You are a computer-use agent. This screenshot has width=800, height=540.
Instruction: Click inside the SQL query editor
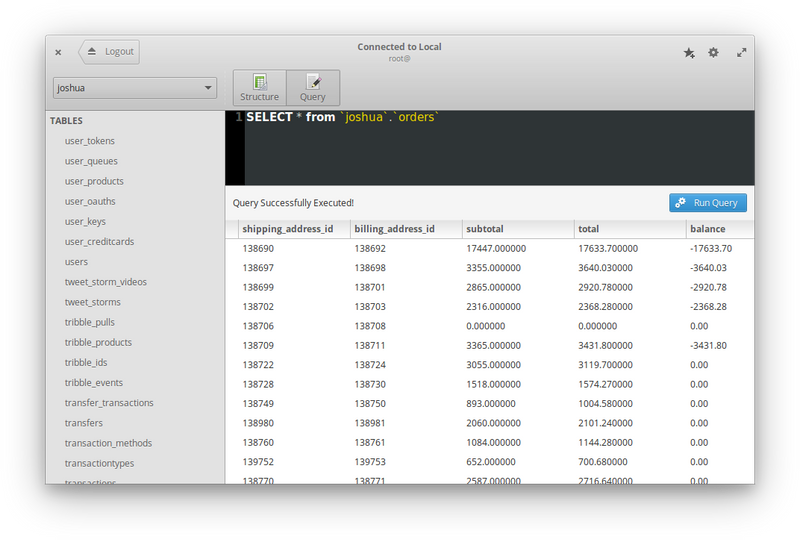(x=499, y=148)
